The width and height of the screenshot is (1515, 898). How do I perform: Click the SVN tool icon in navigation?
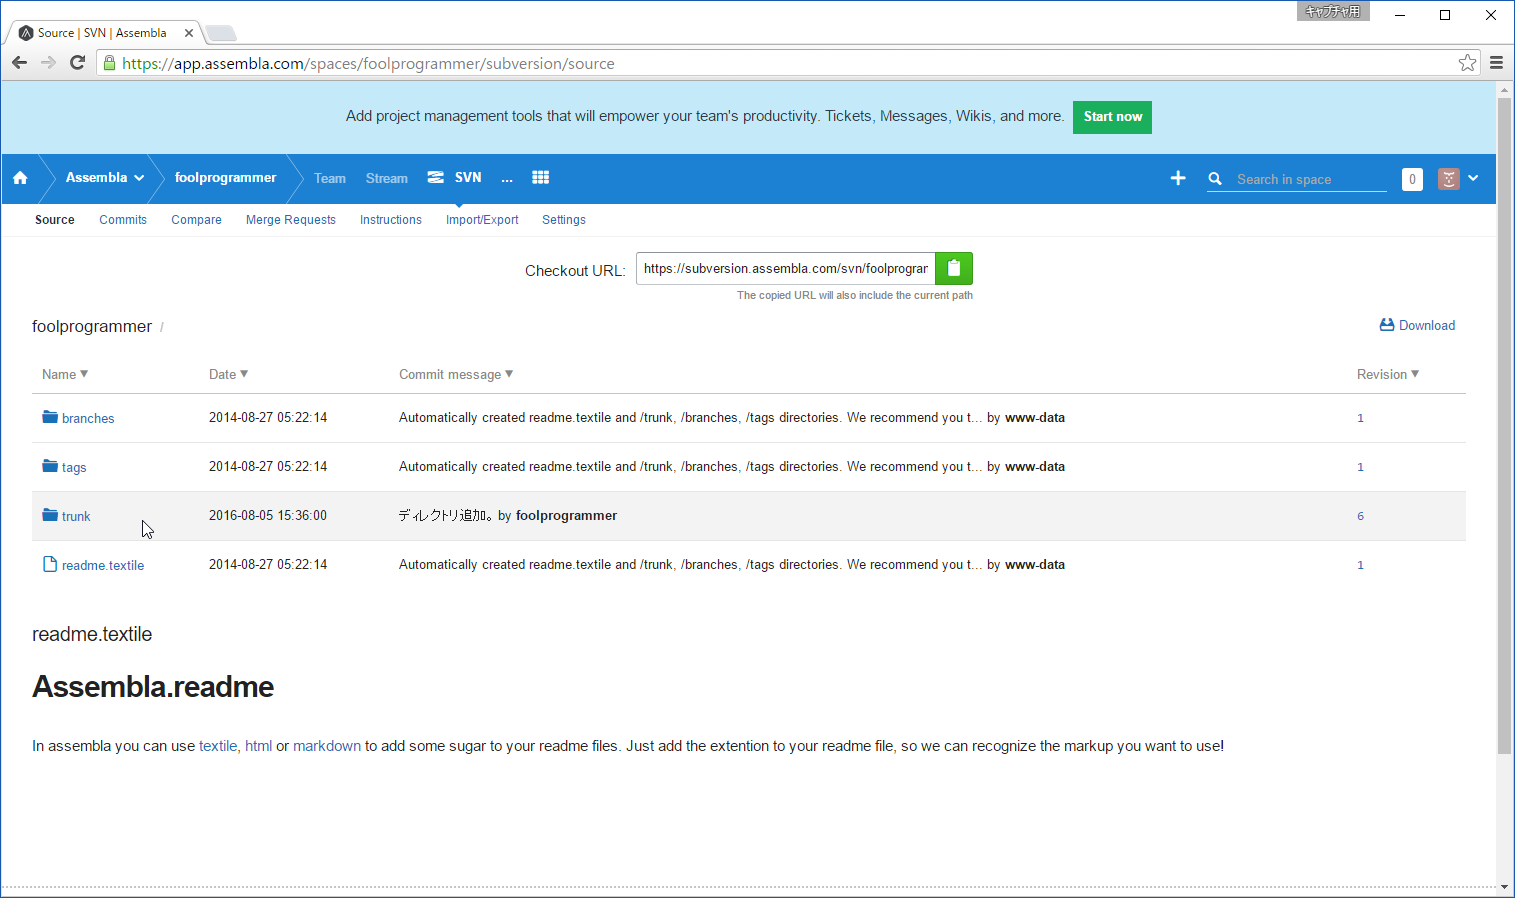tap(435, 178)
